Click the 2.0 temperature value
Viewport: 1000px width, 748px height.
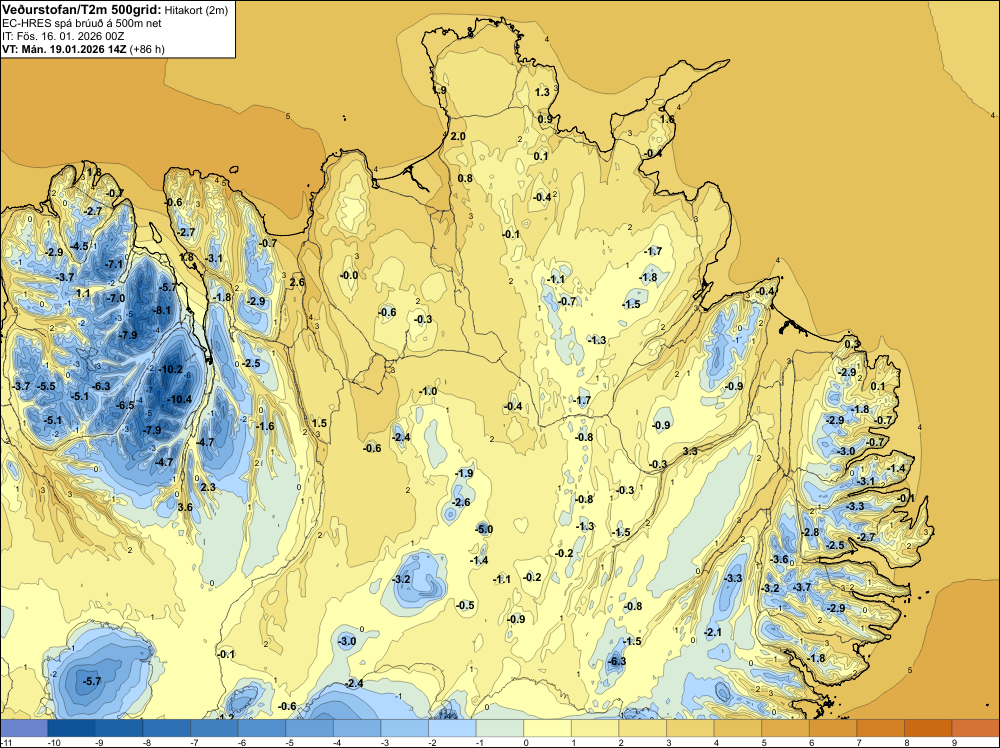tap(458, 136)
